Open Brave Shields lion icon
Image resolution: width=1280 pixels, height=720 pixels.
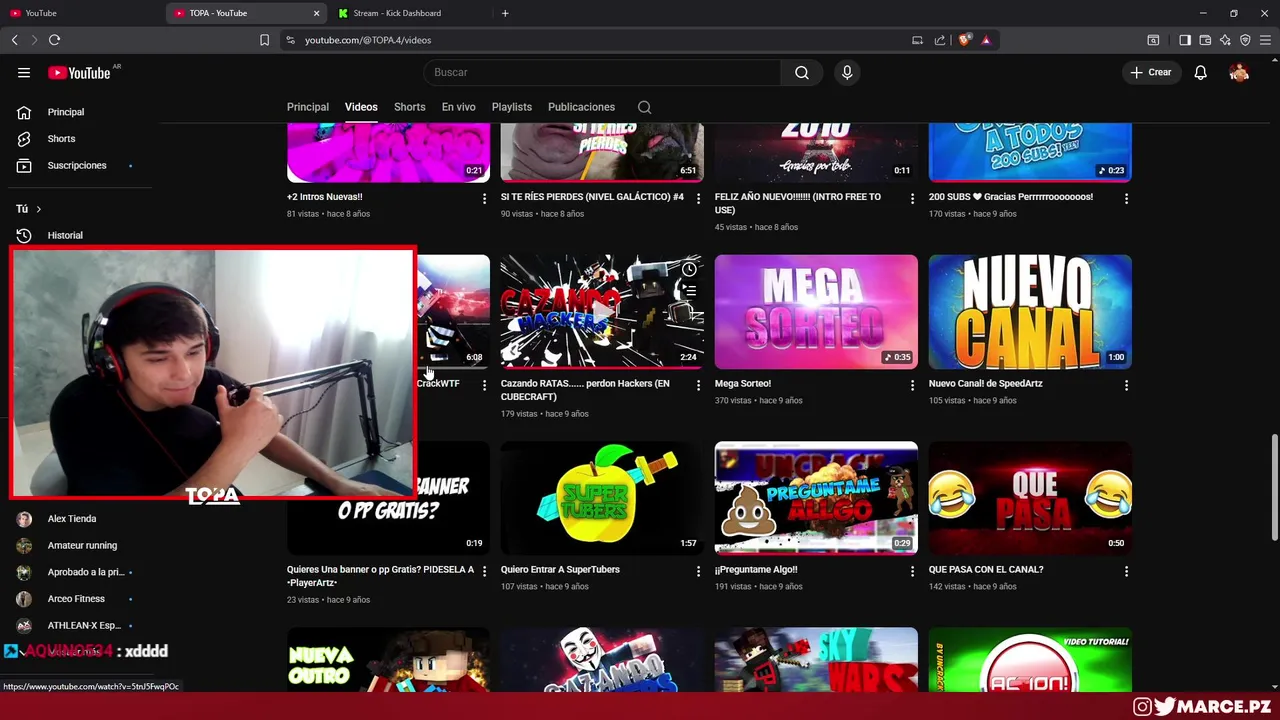965,40
